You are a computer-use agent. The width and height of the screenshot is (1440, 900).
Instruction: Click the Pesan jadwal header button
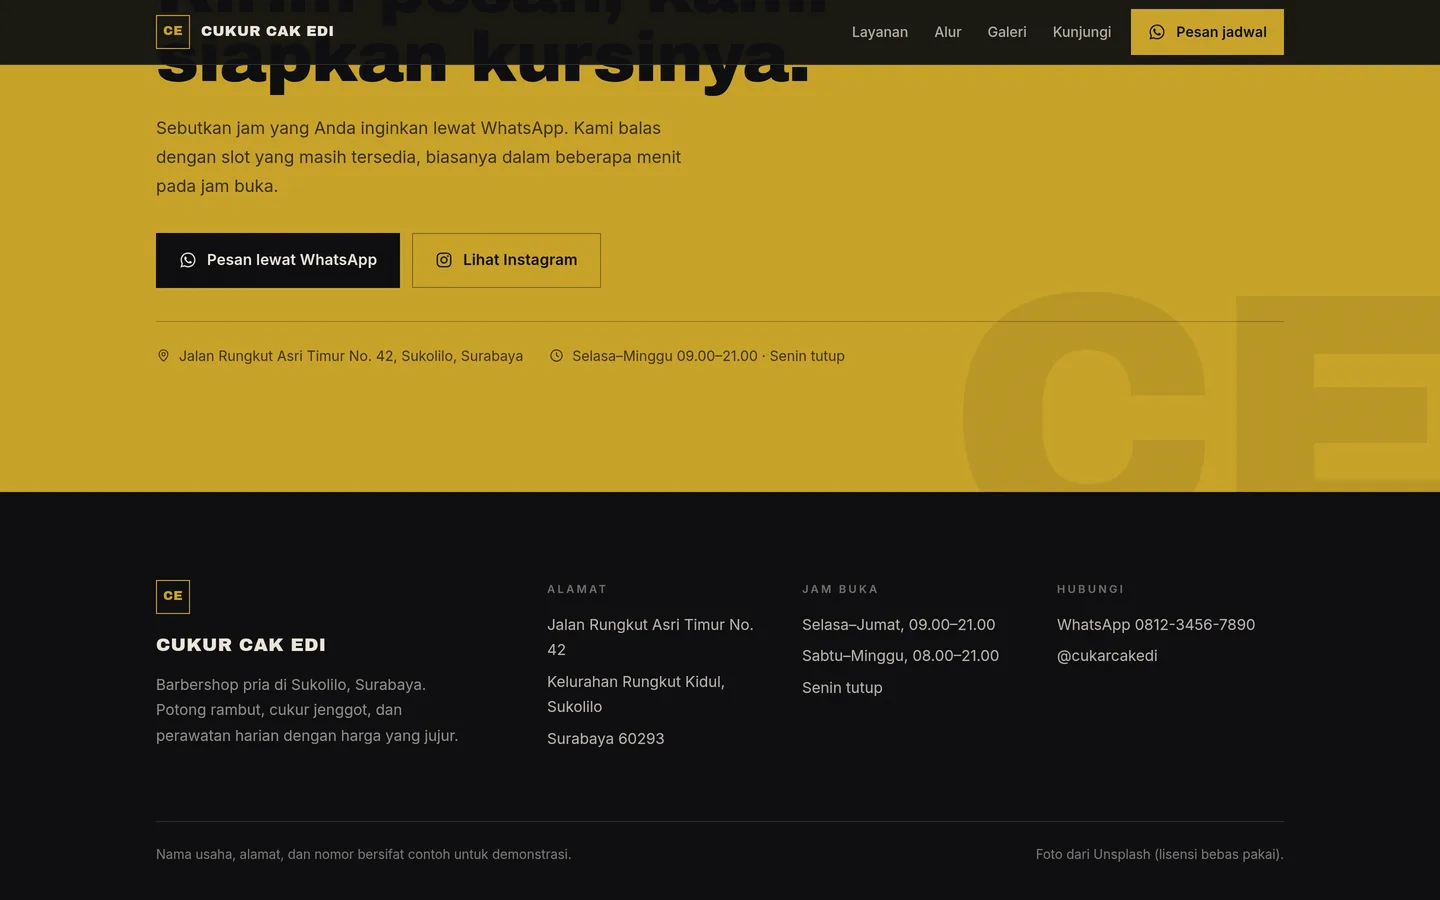tap(1207, 32)
